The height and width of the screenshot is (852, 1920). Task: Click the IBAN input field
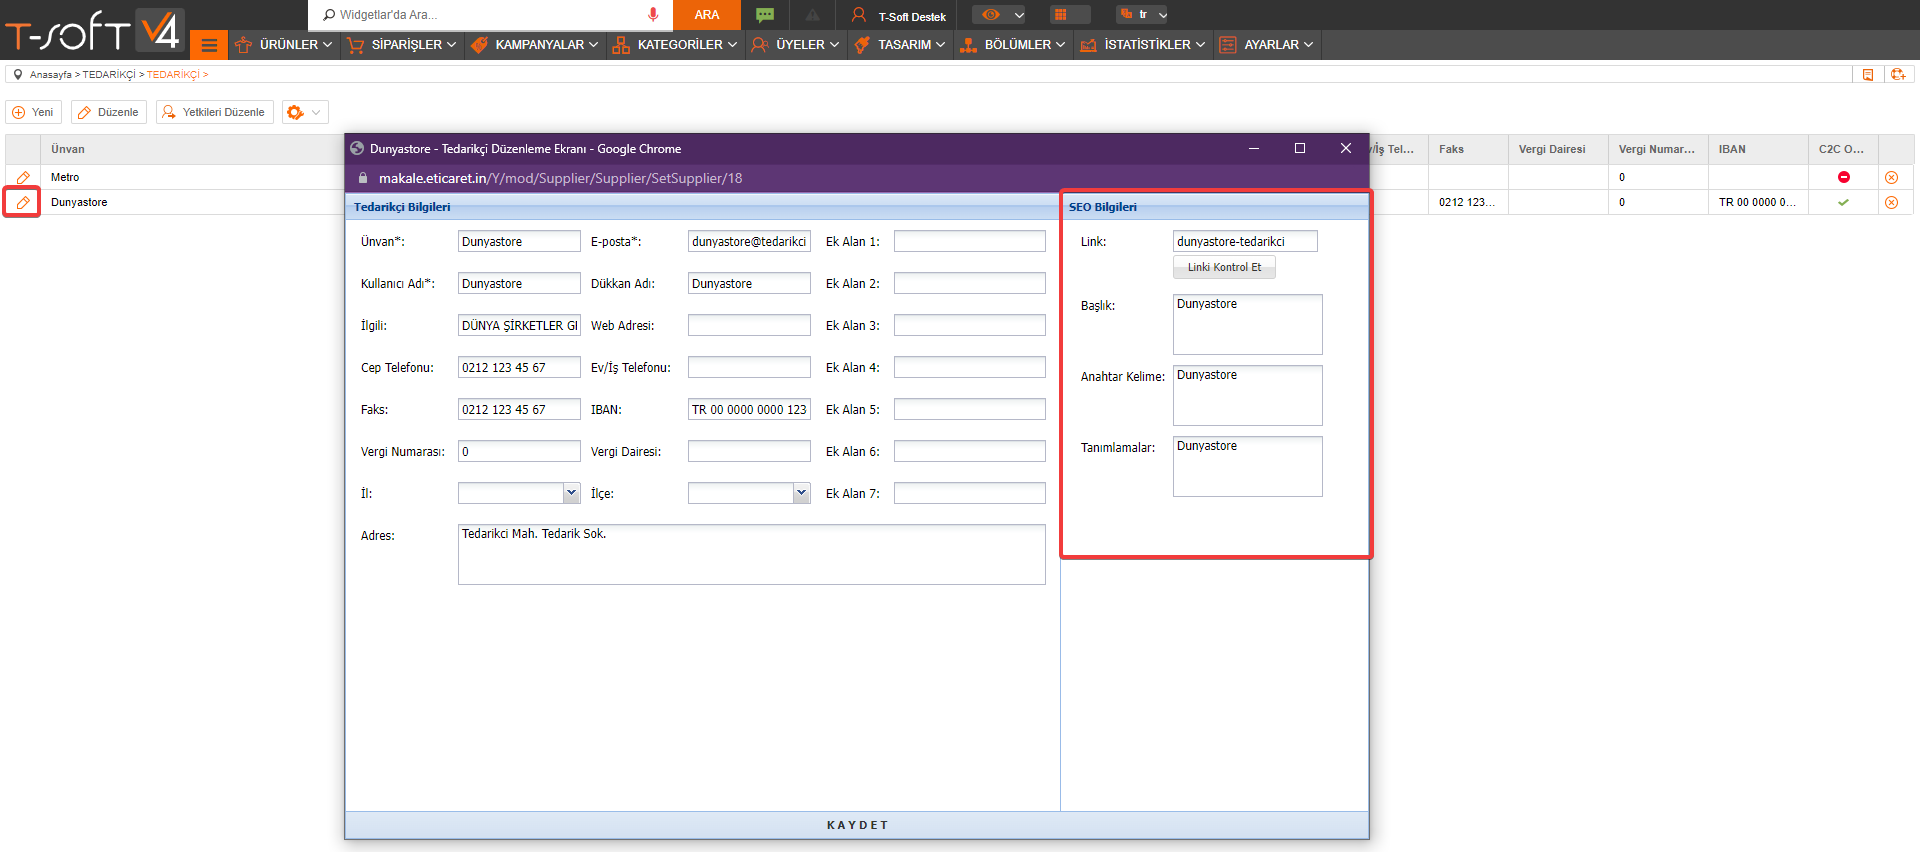[749, 409]
